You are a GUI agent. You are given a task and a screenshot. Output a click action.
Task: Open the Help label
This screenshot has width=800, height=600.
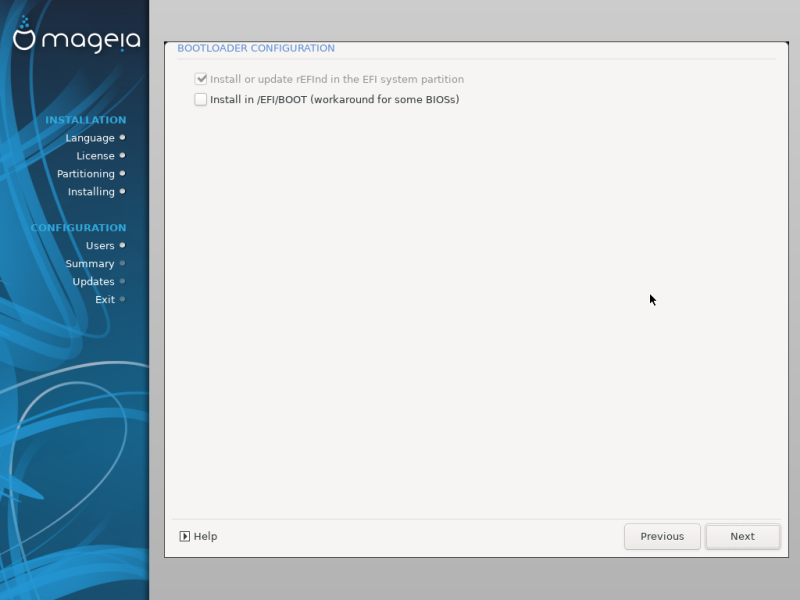(206, 536)
